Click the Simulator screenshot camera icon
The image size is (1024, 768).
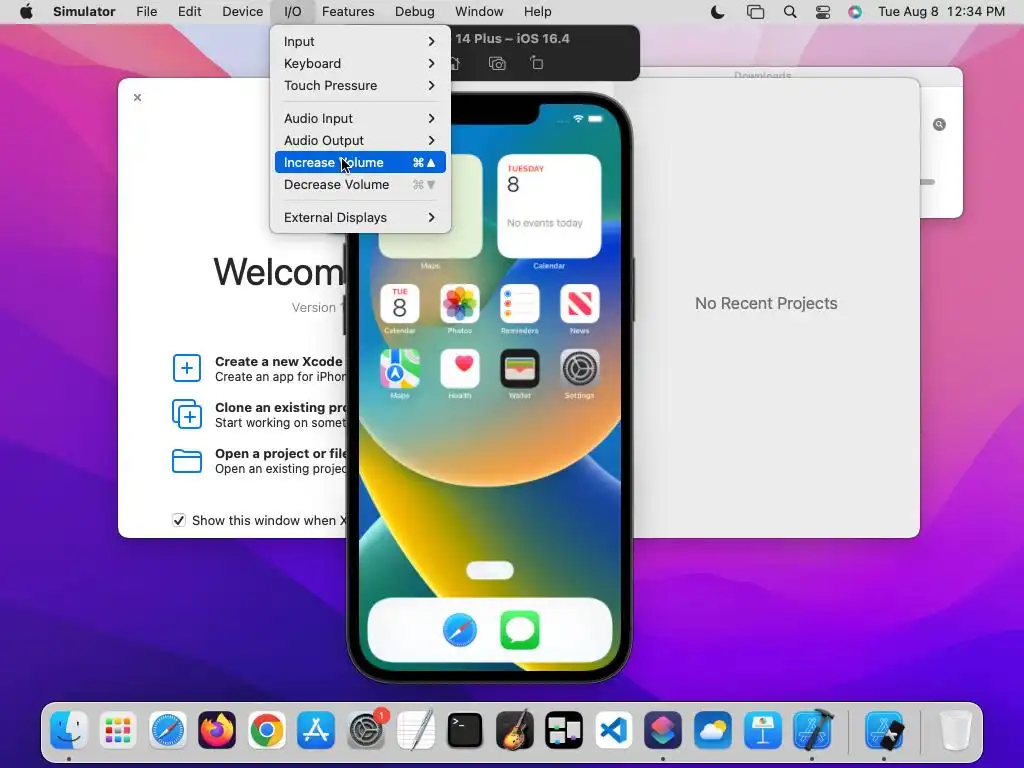[x=497, y=63]
